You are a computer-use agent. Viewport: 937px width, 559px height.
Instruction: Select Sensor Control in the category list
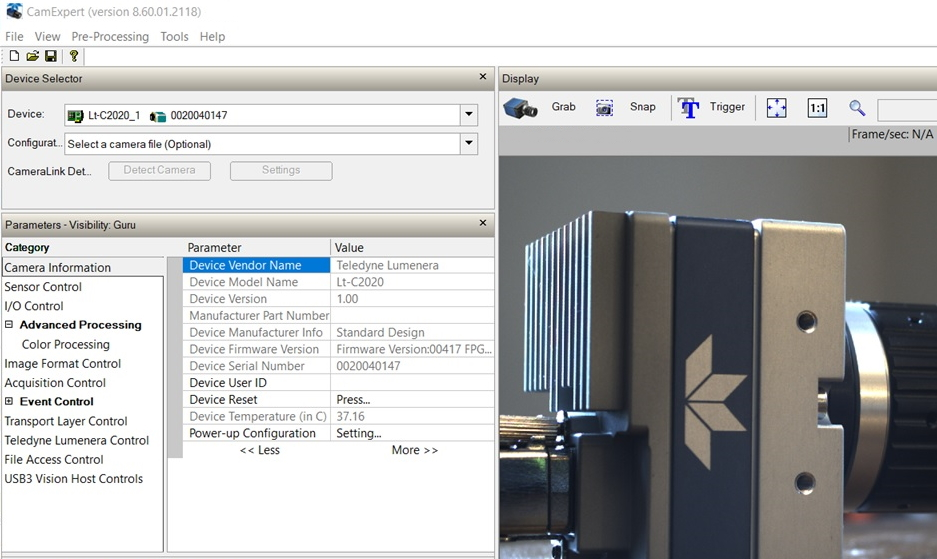43,287
